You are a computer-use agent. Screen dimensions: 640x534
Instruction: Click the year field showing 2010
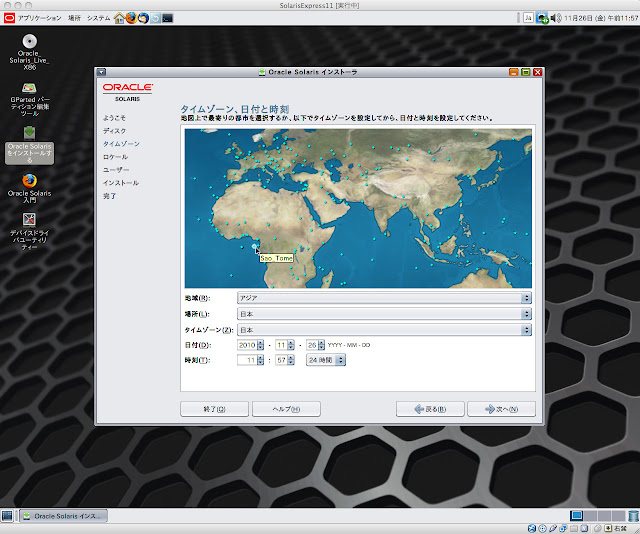point(247,345)
